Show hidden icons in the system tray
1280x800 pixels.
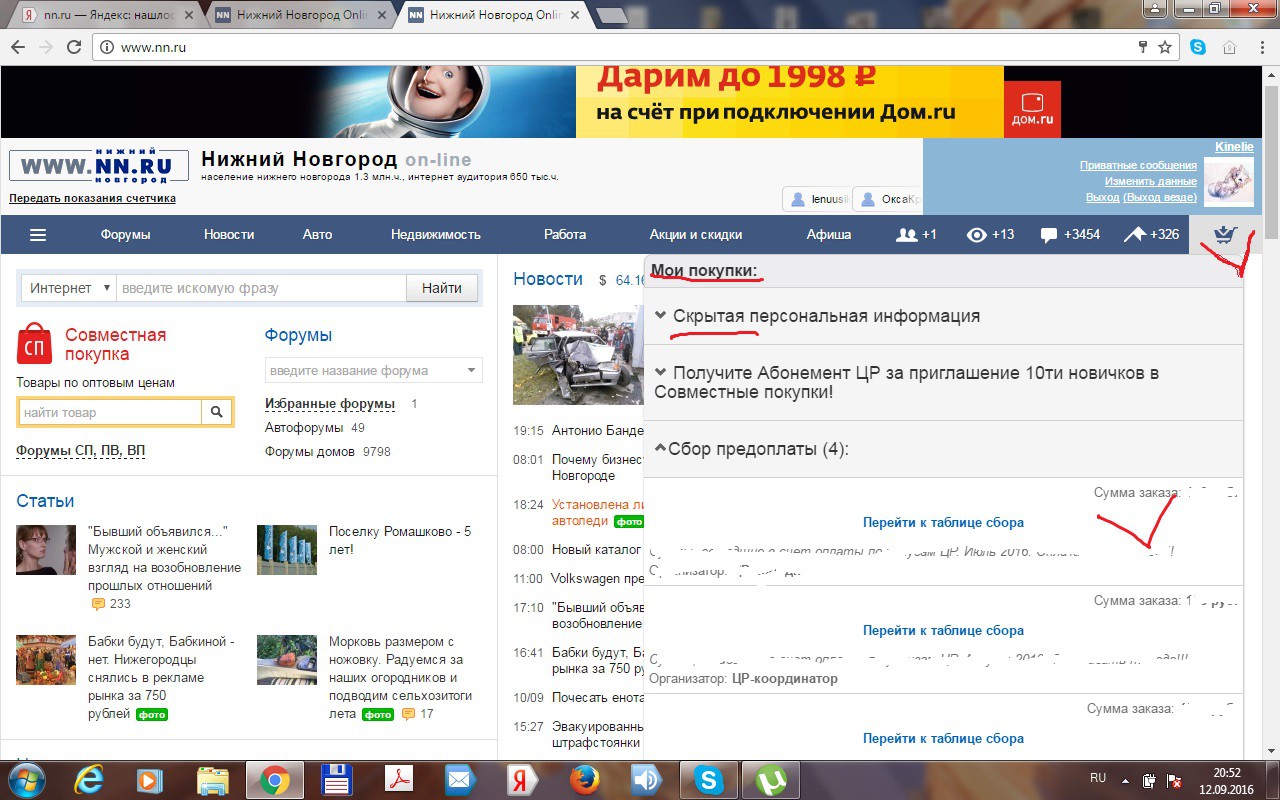pos(1125,779)
